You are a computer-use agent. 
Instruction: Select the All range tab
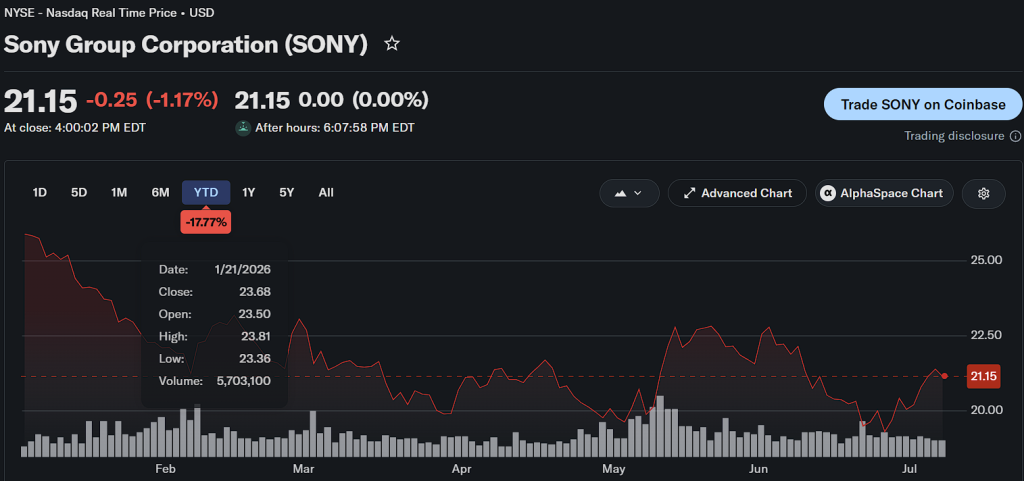[x=326, y=193]
